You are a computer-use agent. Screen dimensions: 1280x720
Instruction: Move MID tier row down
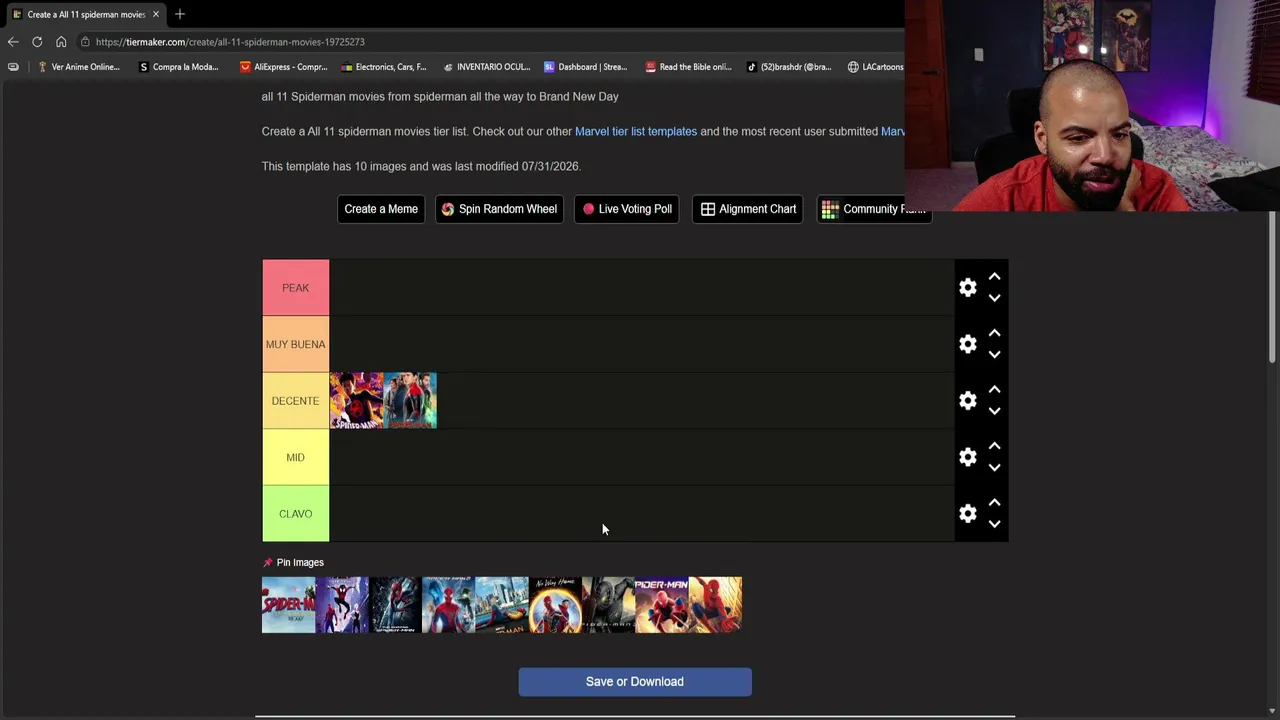[994, 468]
